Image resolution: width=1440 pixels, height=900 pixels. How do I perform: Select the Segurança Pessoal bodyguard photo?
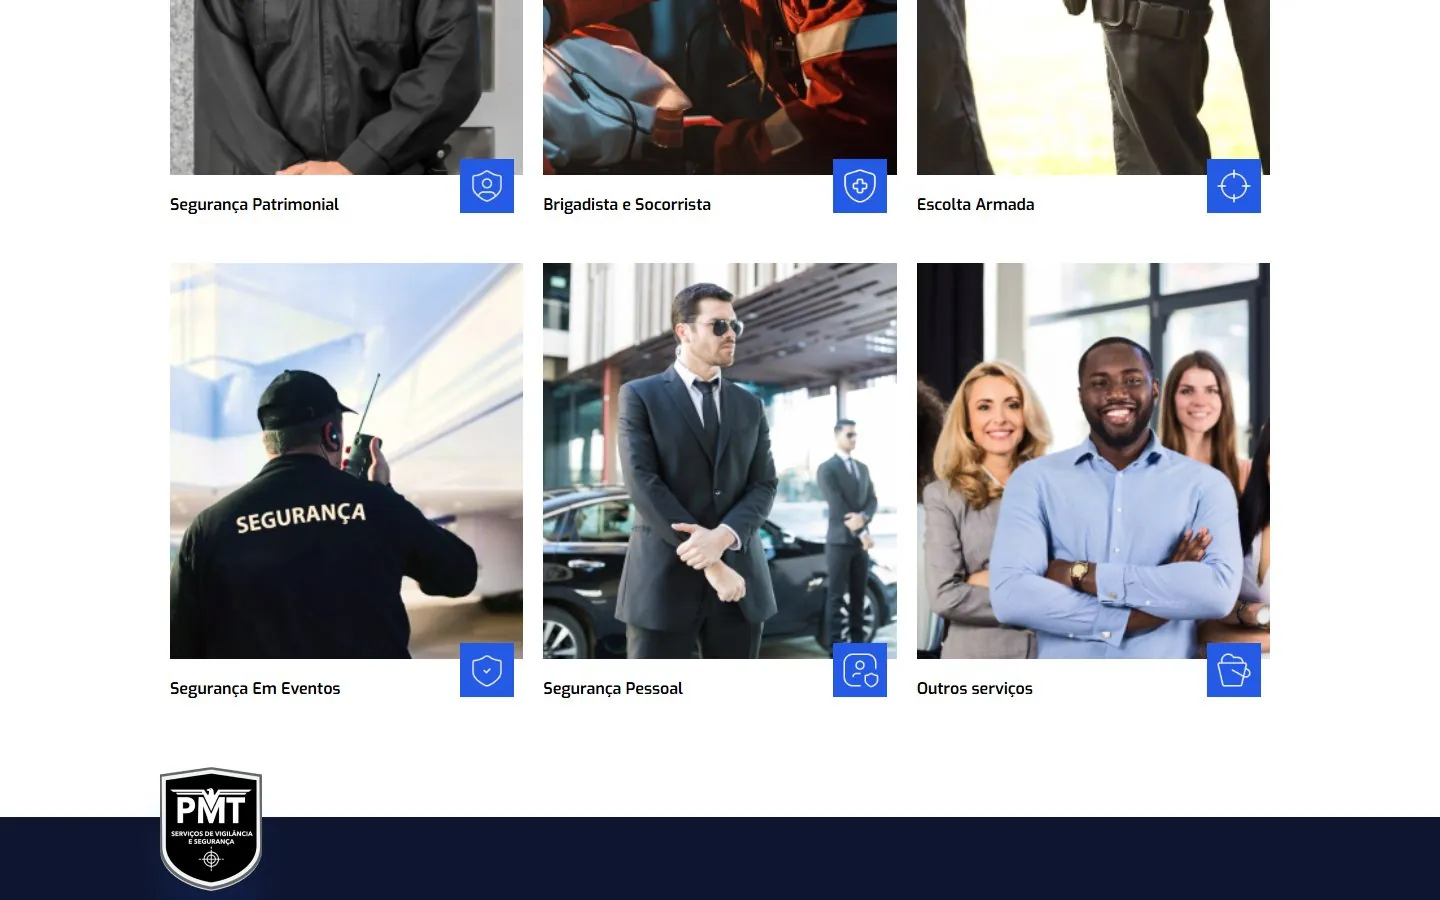tap(720, 461)
